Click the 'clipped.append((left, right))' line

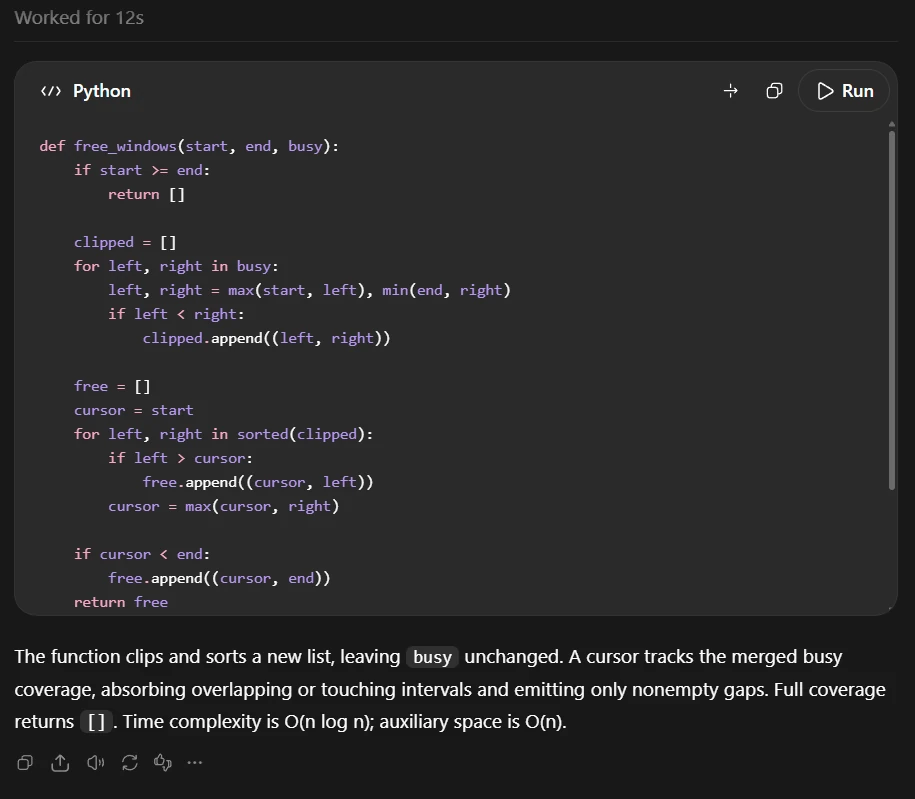[266, 338]
